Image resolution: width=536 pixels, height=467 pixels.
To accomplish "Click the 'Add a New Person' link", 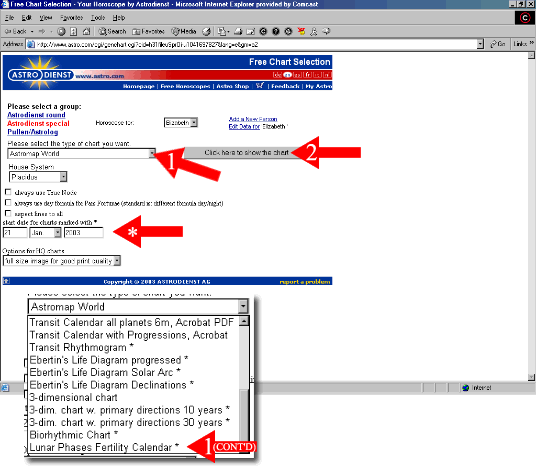I will point(253,119).
